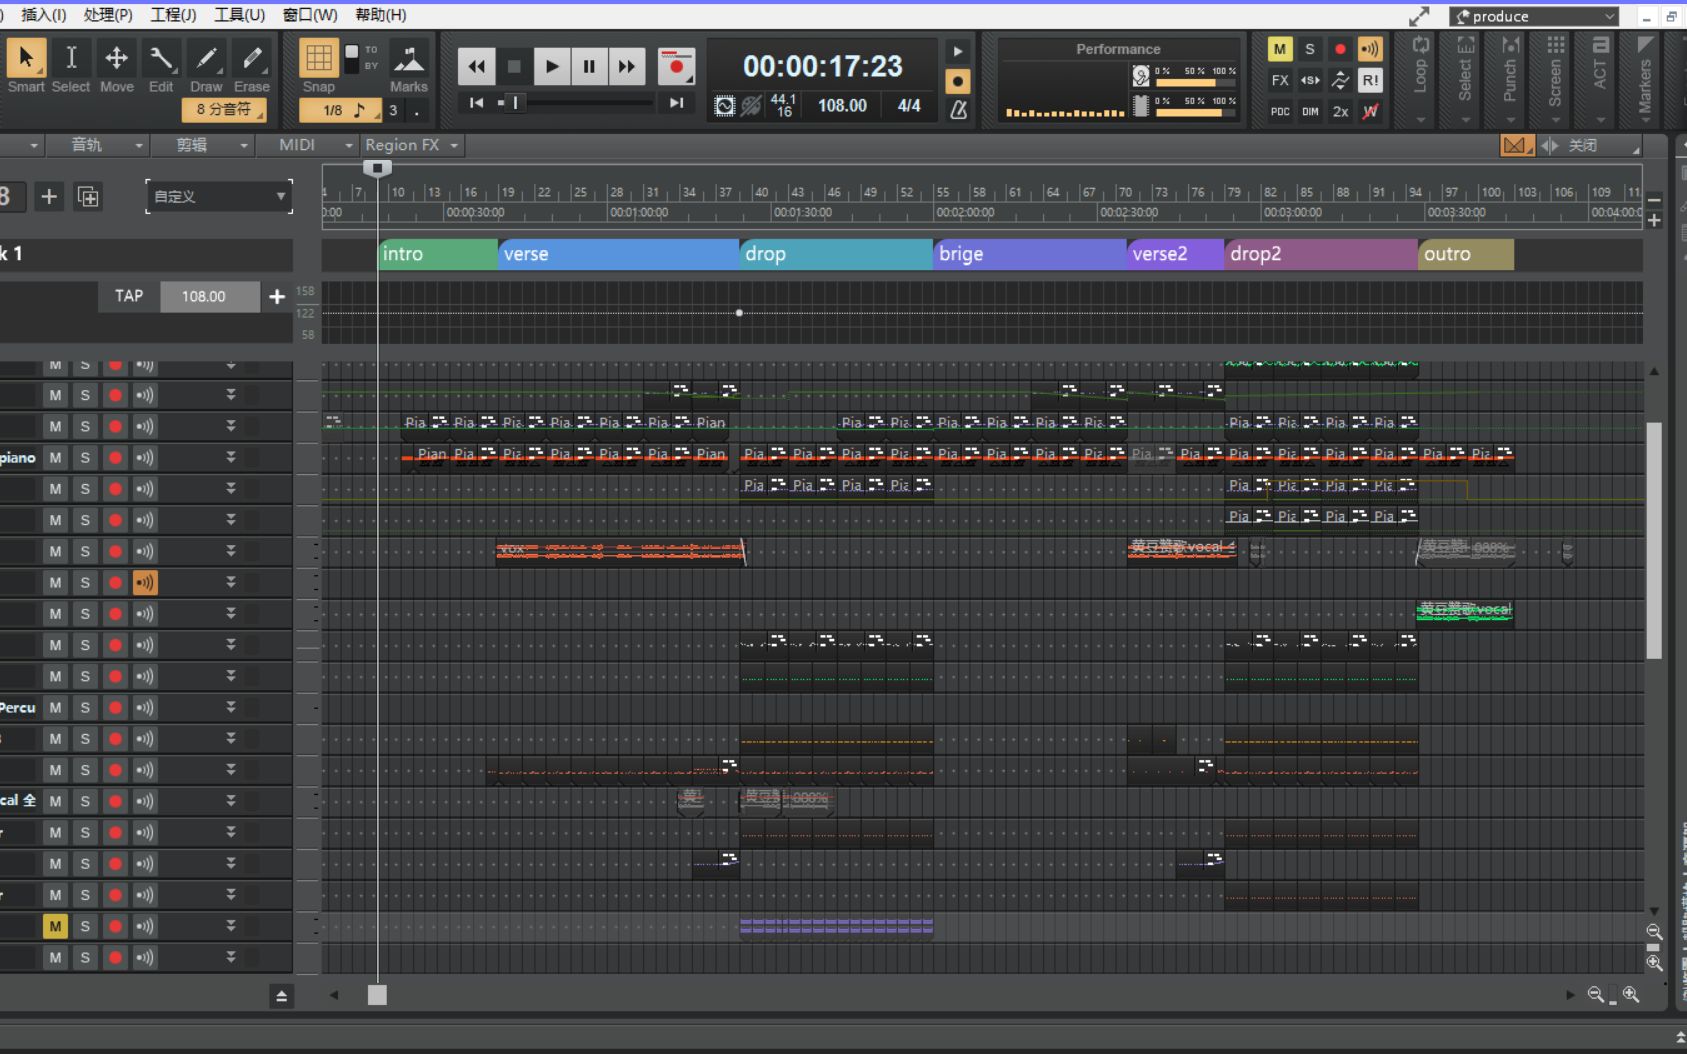The height and width of the screenshot is (1054, 1687).
Task: Enable DIM solo mode
Action: point(1310,111)
